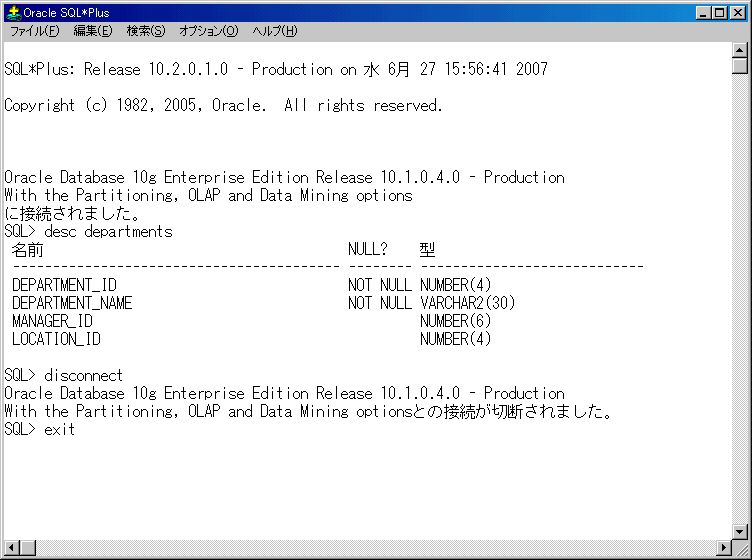Click the 'exit' command text
The image size is (752, 560).
point(59,429)
